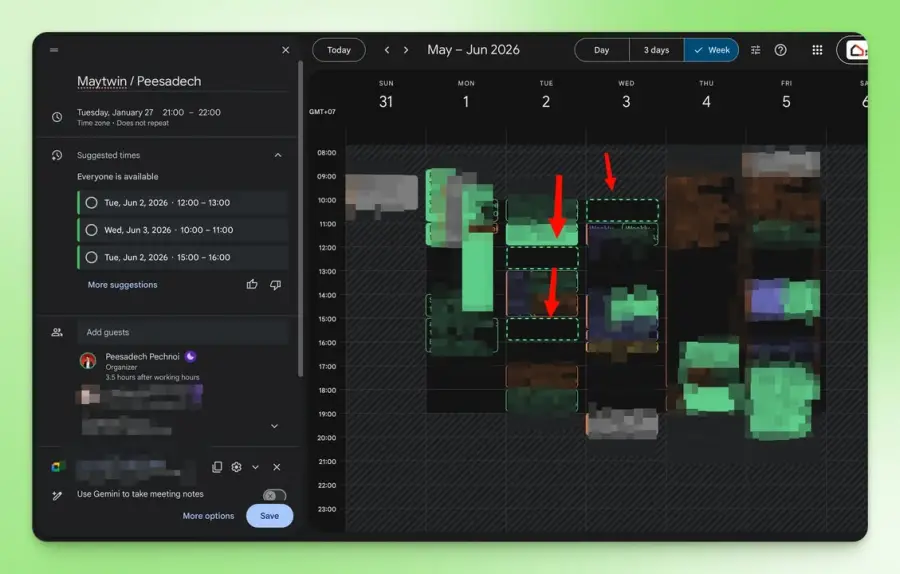This screenshot has width=900, height=574.
Task: Change the 21:00 start time
Action: tap(173, 113)
